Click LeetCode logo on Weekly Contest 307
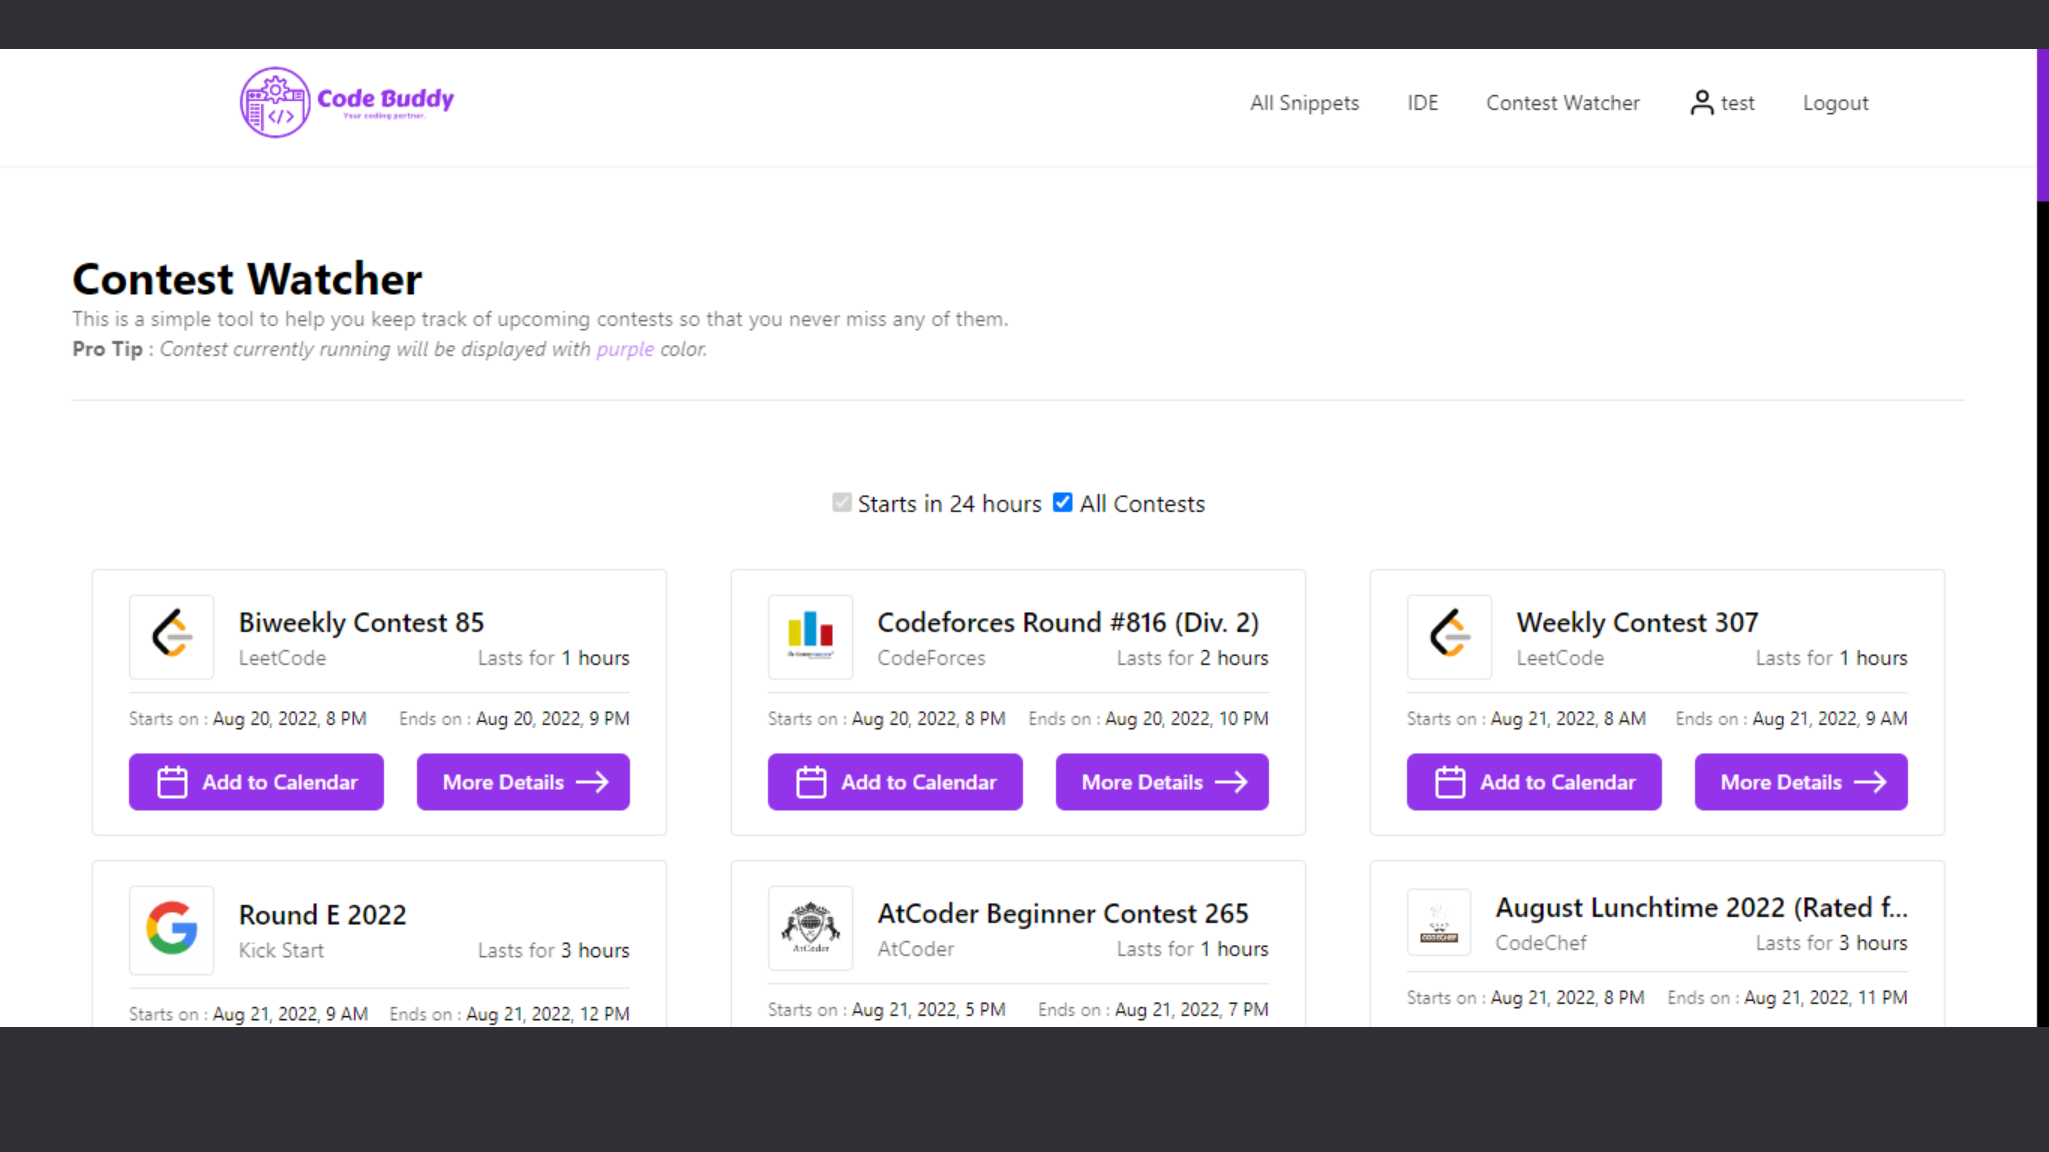2049x1152 pixels. pyautogui.click(x=1449, y=636)
